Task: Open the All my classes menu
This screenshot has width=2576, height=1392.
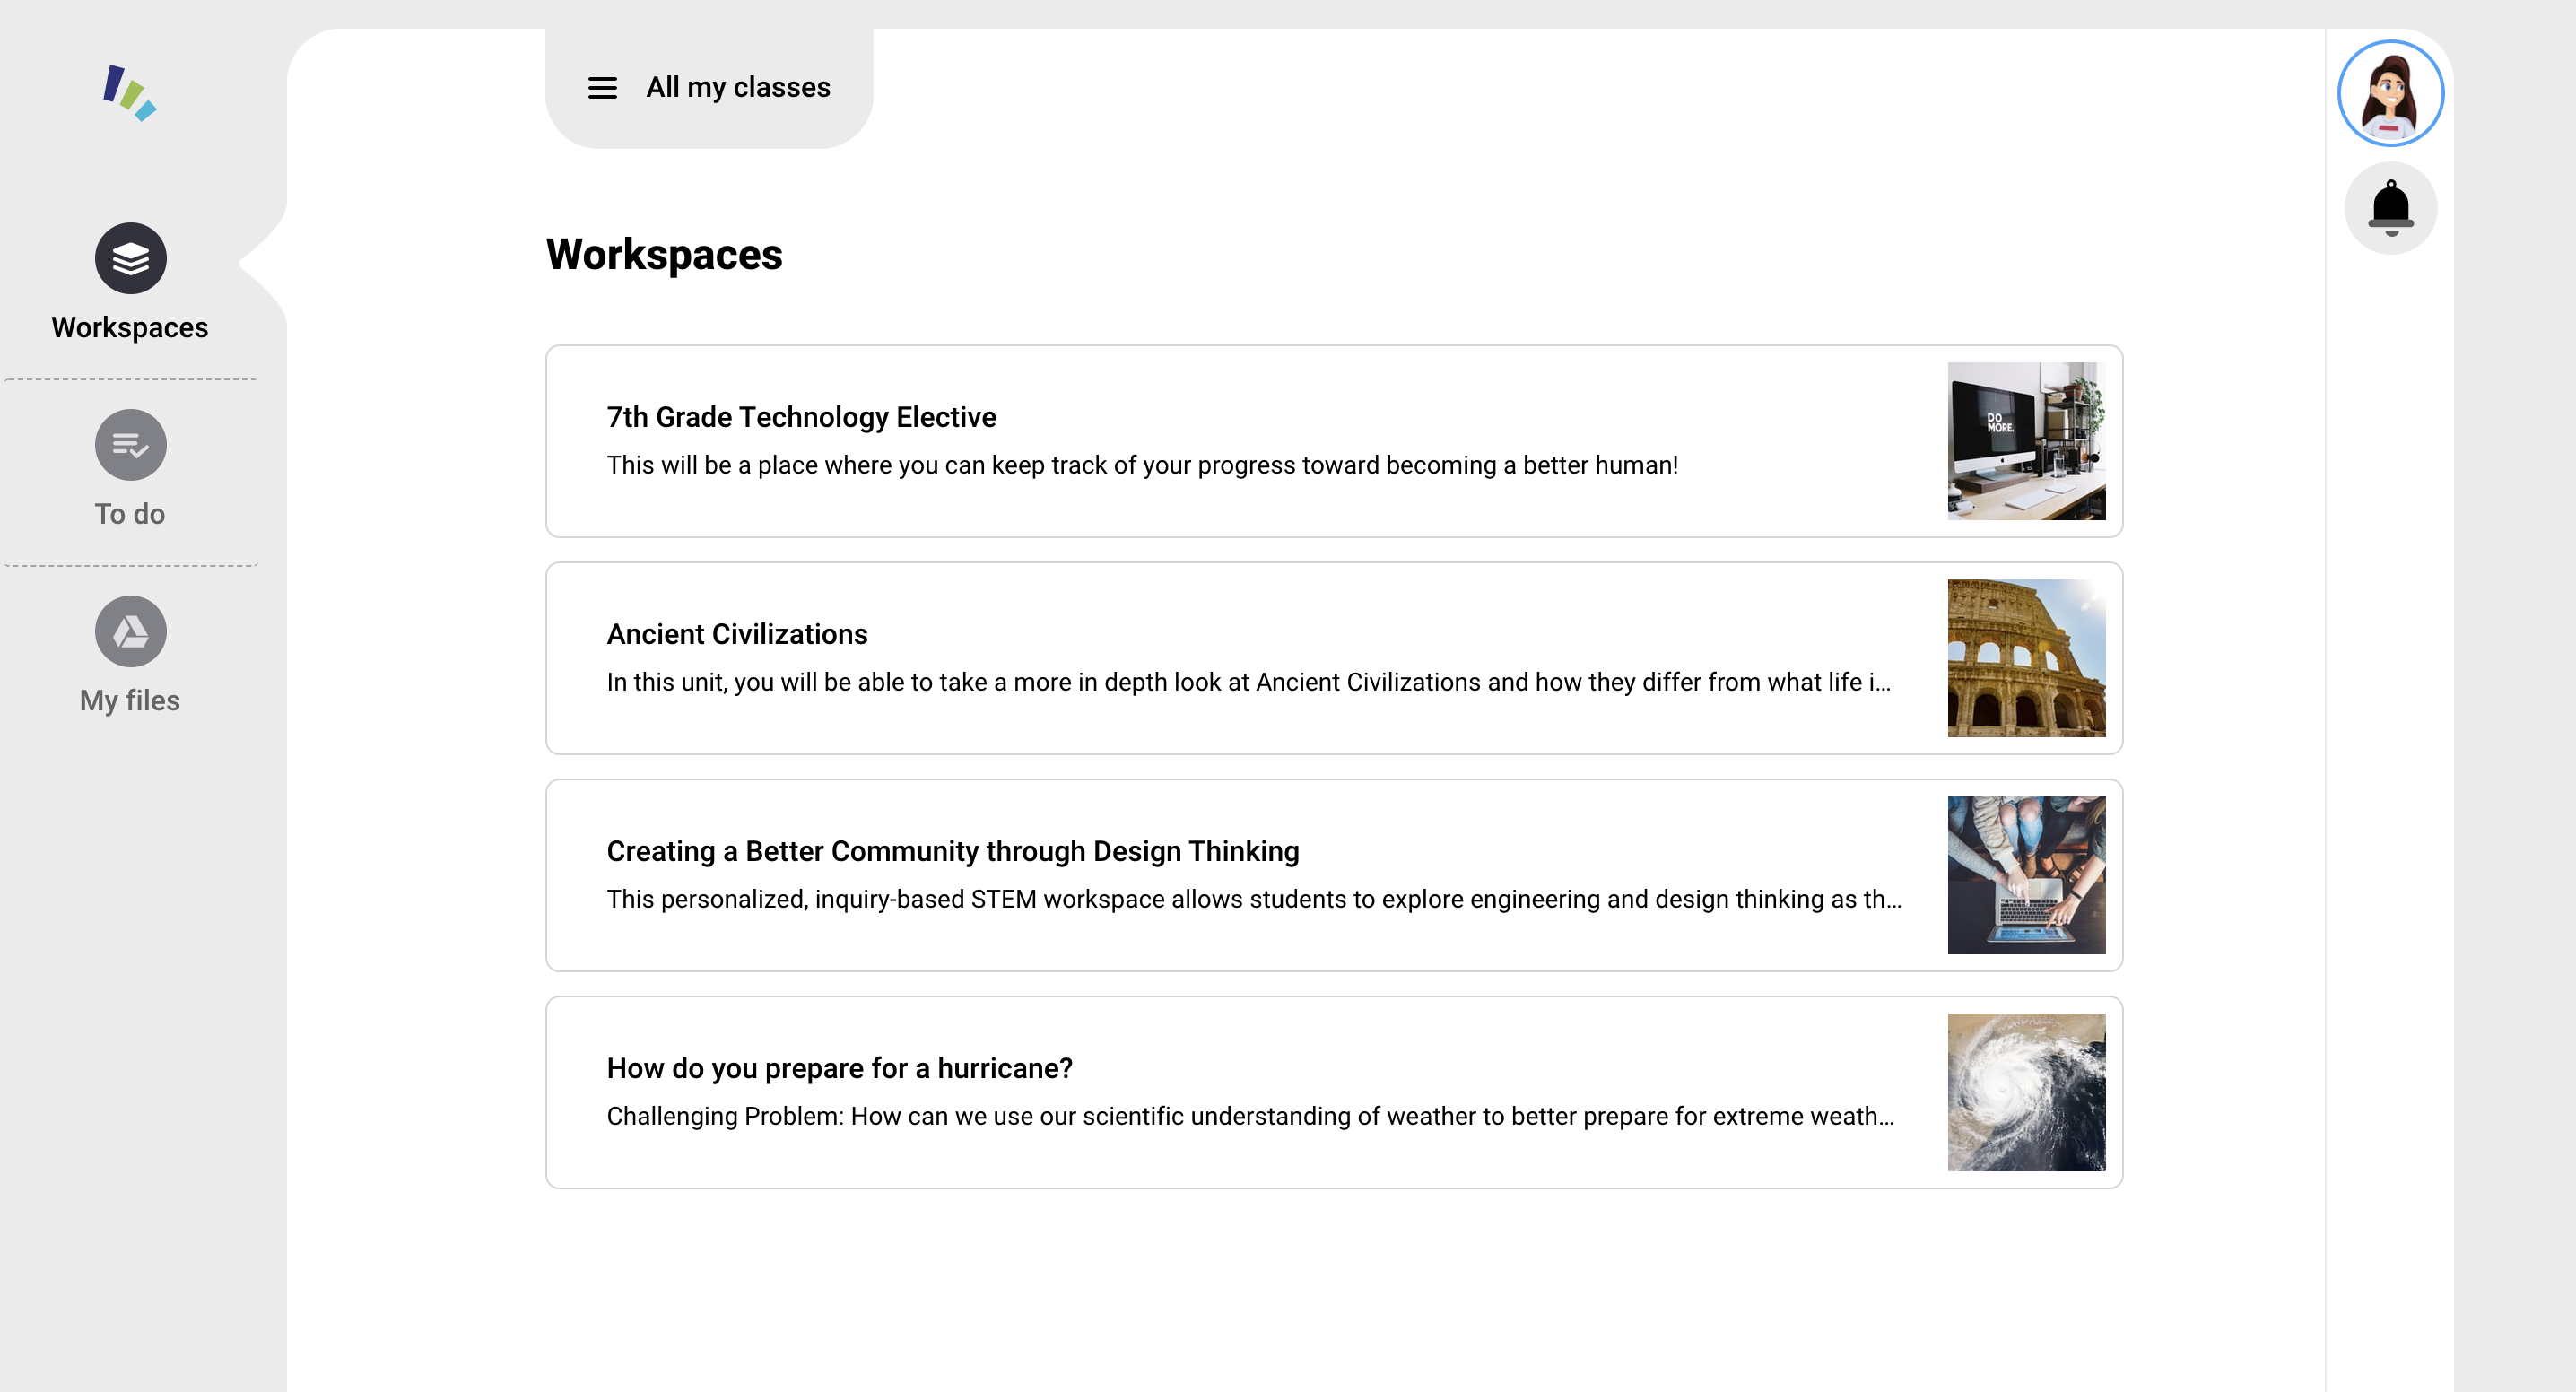Action: [738, 88]
